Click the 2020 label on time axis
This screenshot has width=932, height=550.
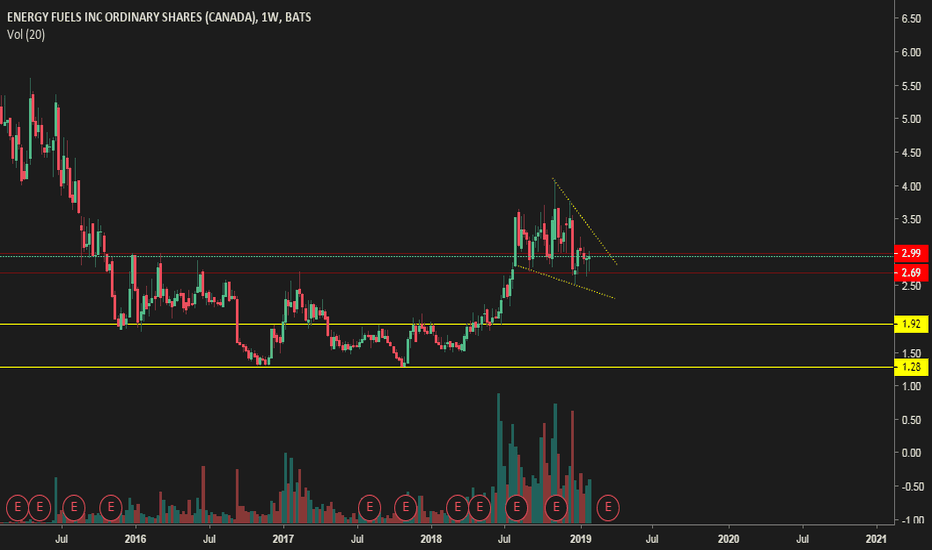[x=728, y=539]
